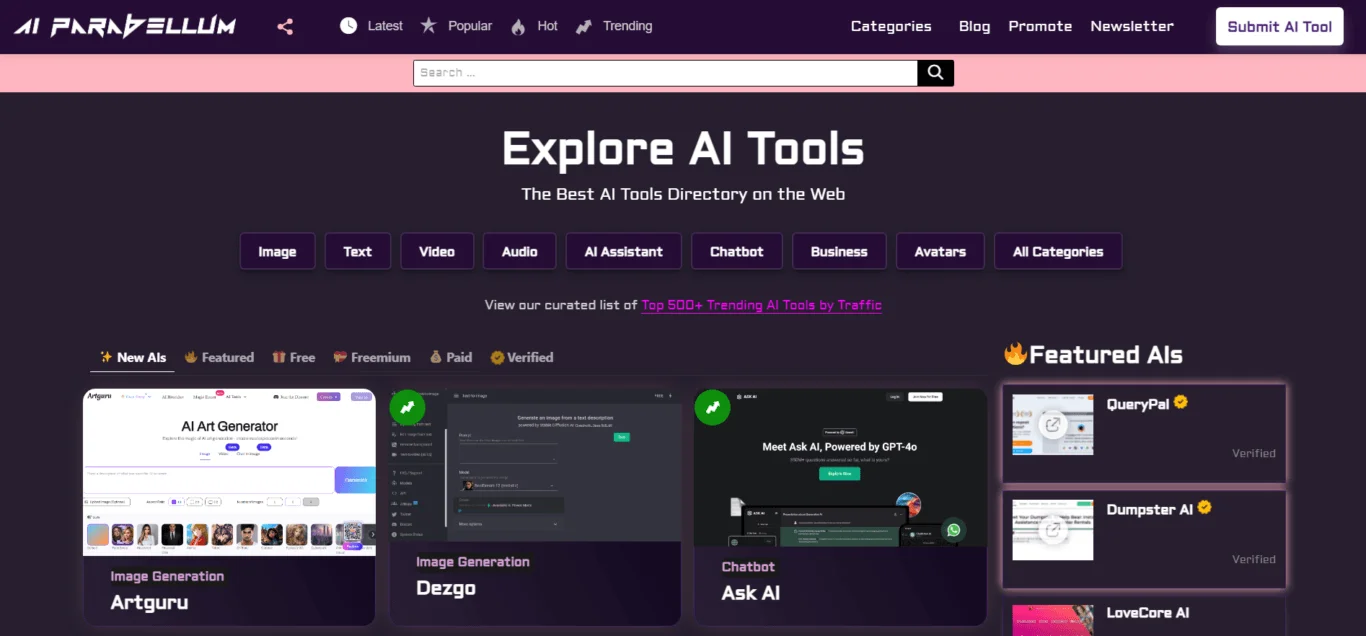Image resolution: width=1366 pixels, height=636 pixels.
Task: Click the green trending badge on the Dezgo card
Action: (x=407, y=408)
